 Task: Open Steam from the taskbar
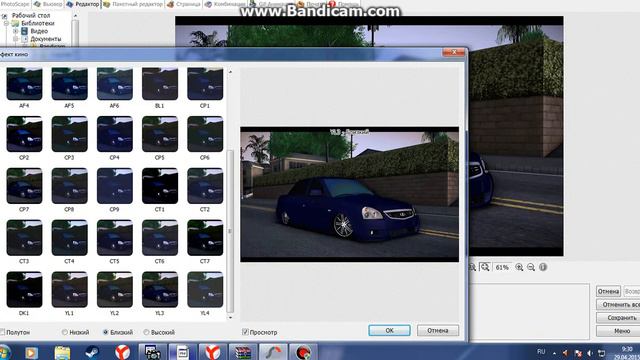click(92, 352)
